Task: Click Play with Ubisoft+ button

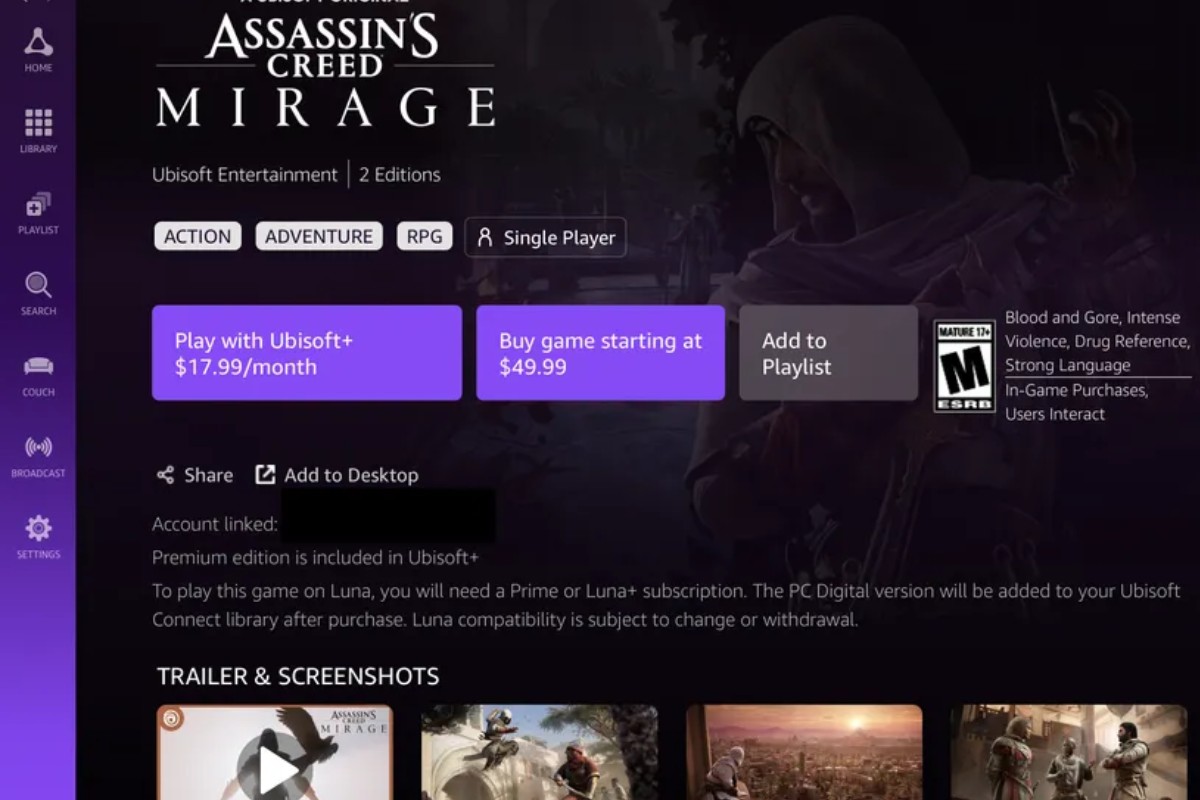Action: (306, 353)
